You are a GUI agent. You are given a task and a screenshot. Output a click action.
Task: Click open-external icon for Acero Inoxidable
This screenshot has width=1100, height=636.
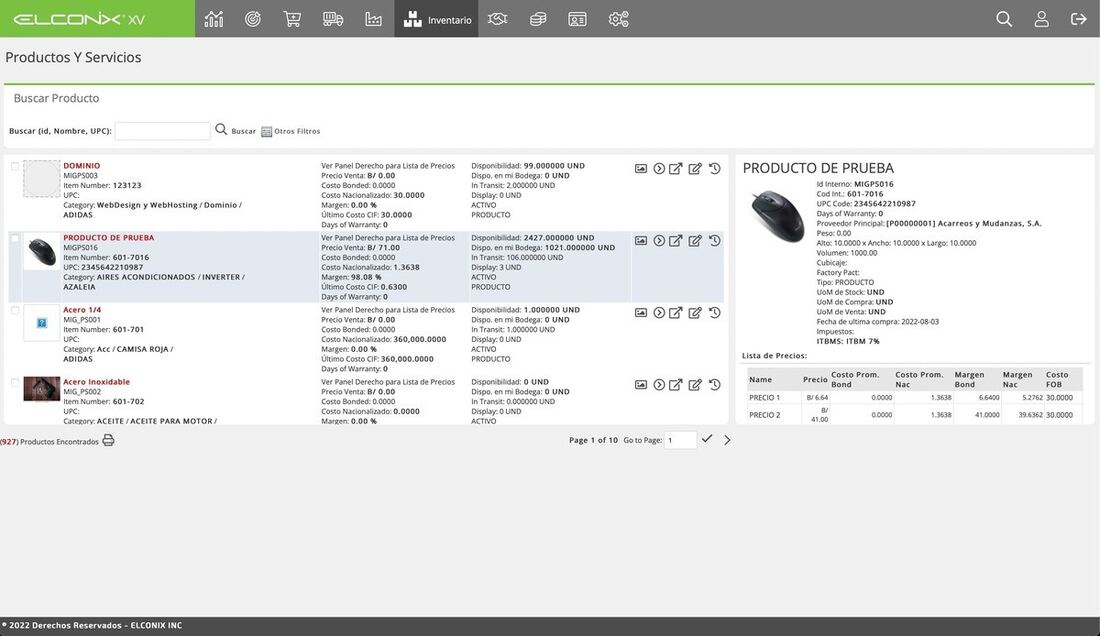676,384
